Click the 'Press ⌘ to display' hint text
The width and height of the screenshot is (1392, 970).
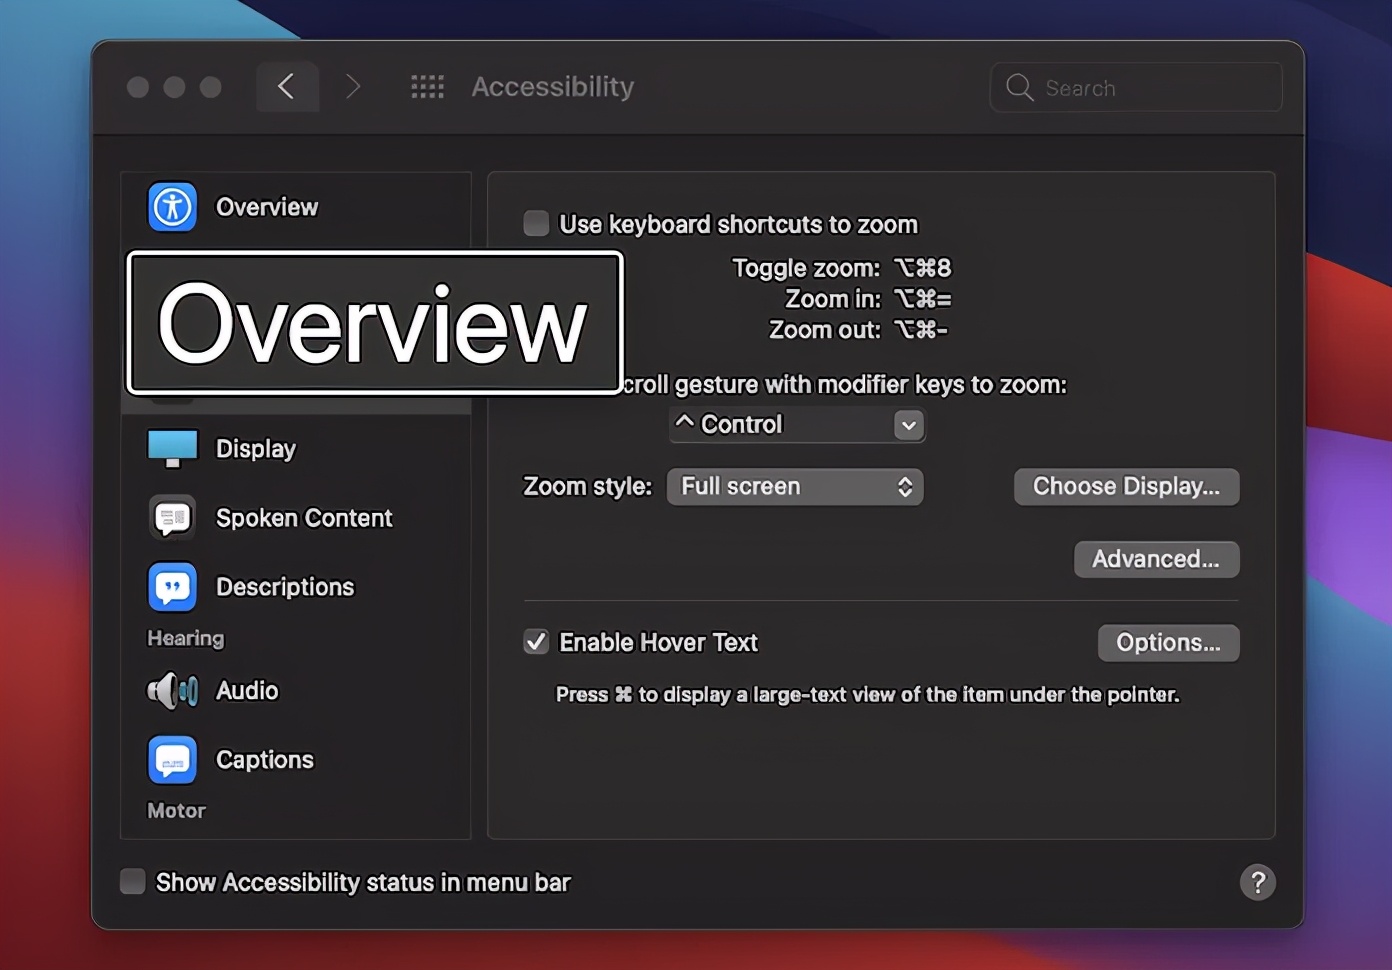pyautogui.click(x=868, y=695)
